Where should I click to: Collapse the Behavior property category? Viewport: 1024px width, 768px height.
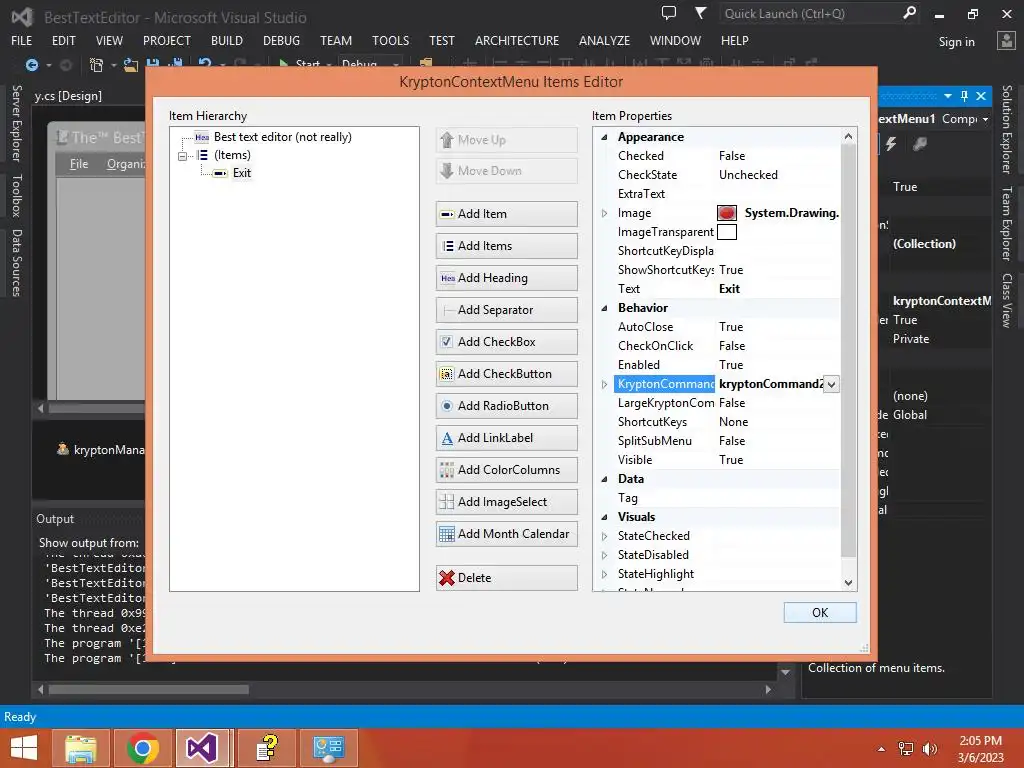pos(604,308)
